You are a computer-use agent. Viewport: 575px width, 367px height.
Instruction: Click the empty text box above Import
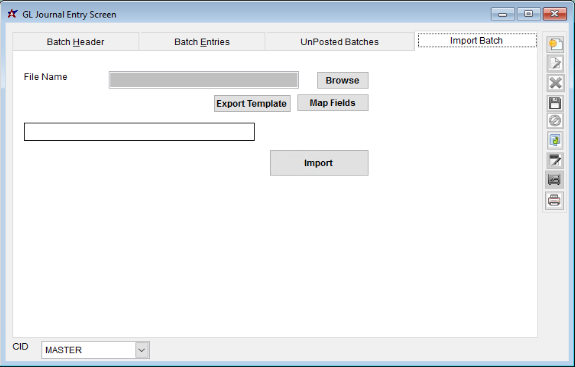pyautogui.click(x=139, y=132)
